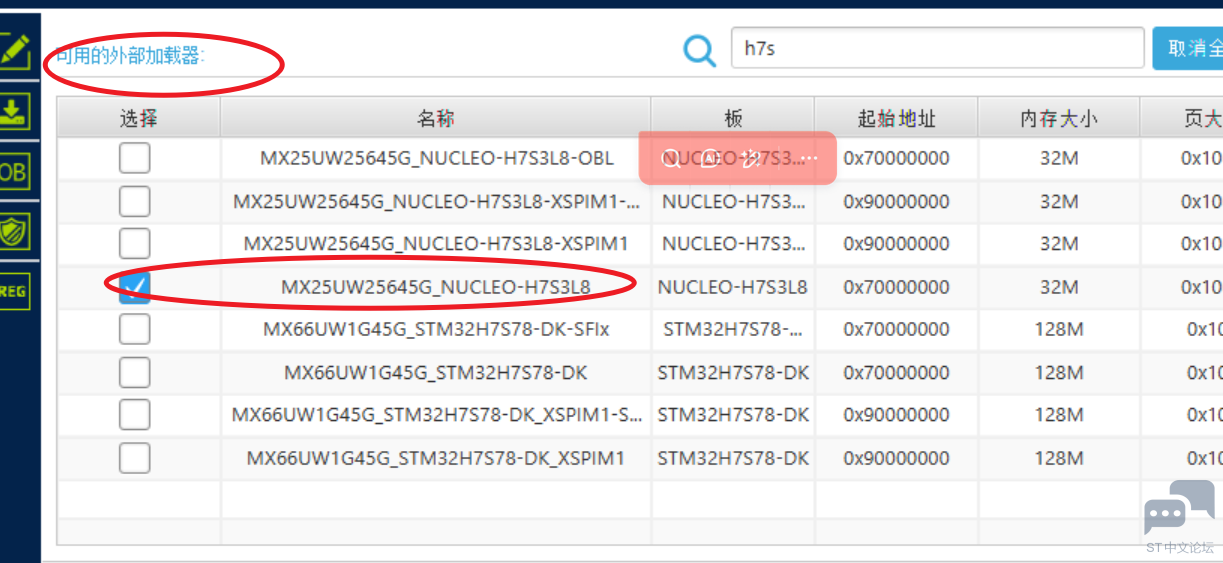Select name MX66UW1G45G_STM32H7S78-DK-SFIx

tap(436, 329)
